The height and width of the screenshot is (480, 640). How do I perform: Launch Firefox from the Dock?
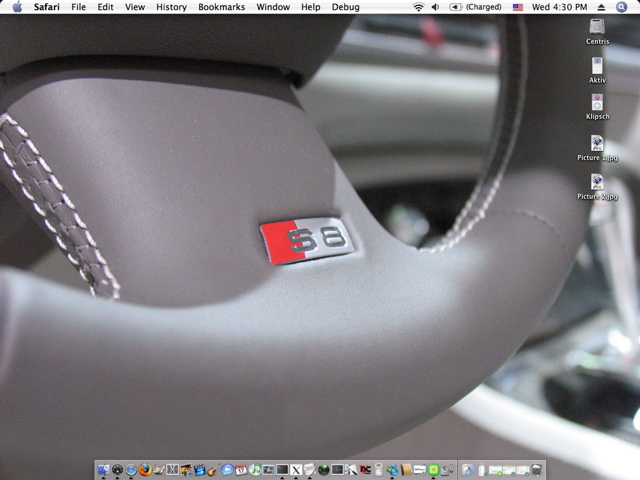tap(145, 470)
